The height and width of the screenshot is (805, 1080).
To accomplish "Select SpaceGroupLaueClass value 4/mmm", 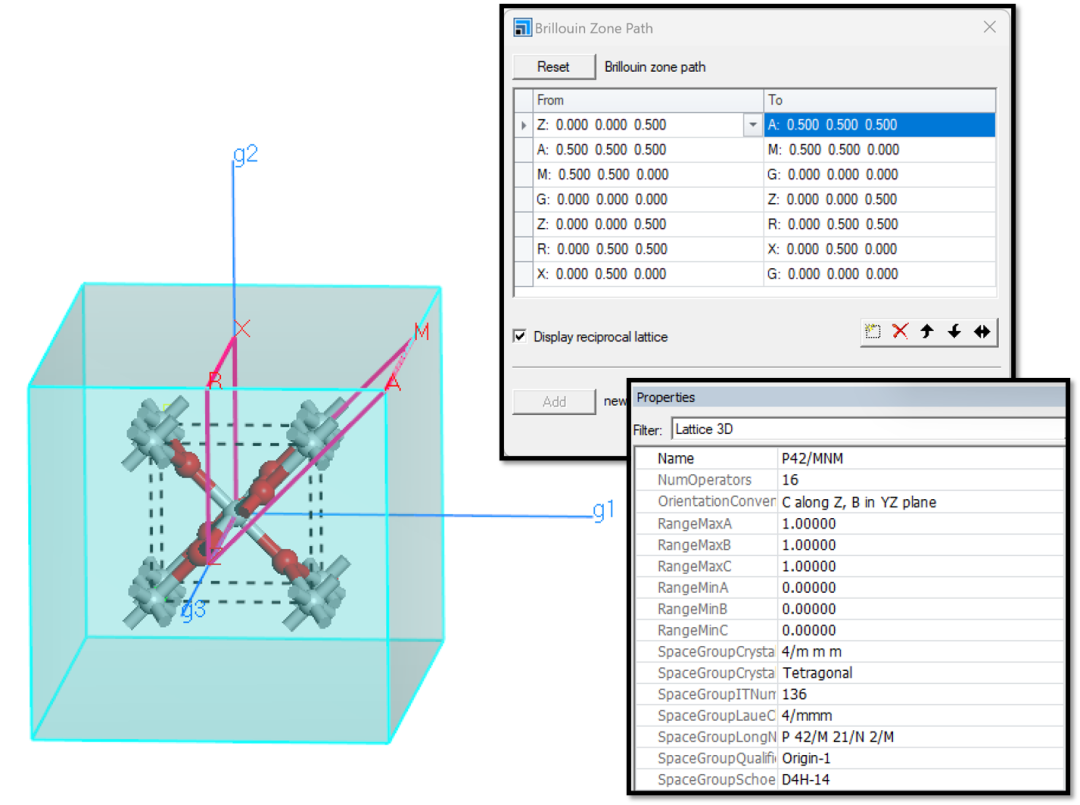I will 921,715.
